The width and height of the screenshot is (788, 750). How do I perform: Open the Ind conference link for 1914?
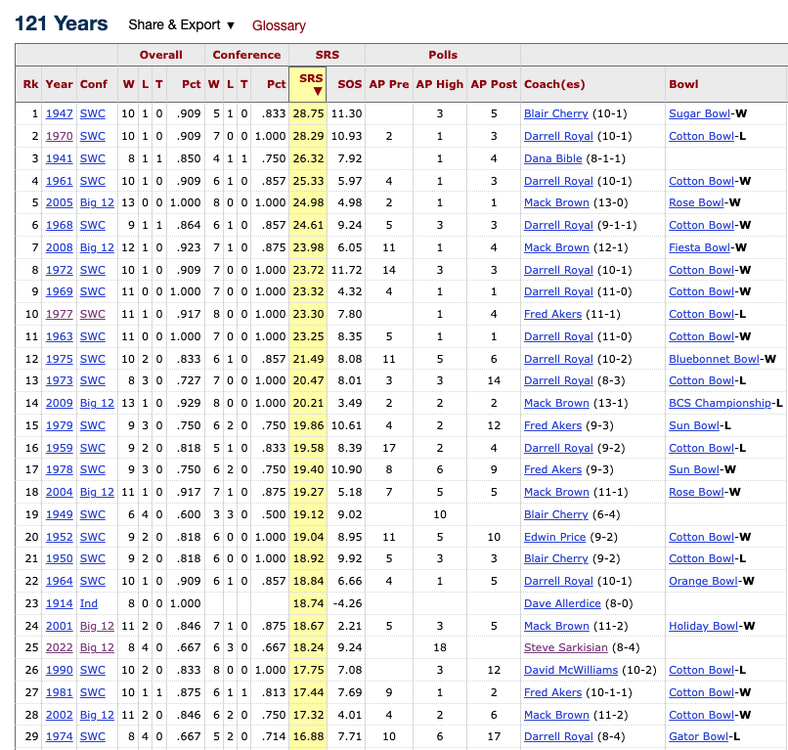[89, 603]
